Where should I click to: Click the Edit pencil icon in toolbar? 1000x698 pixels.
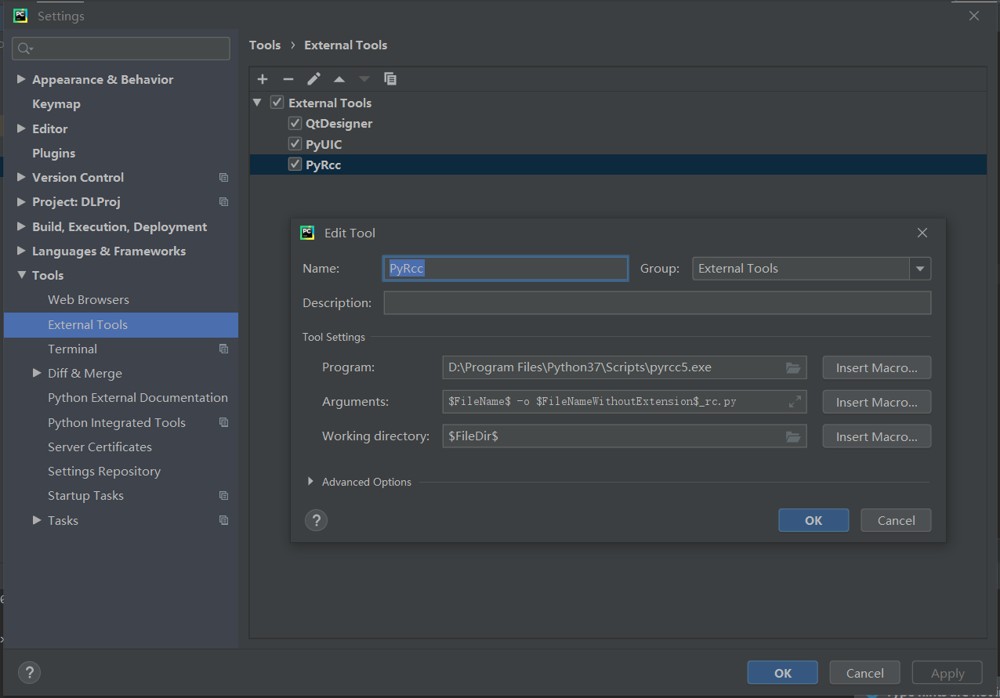313,79
